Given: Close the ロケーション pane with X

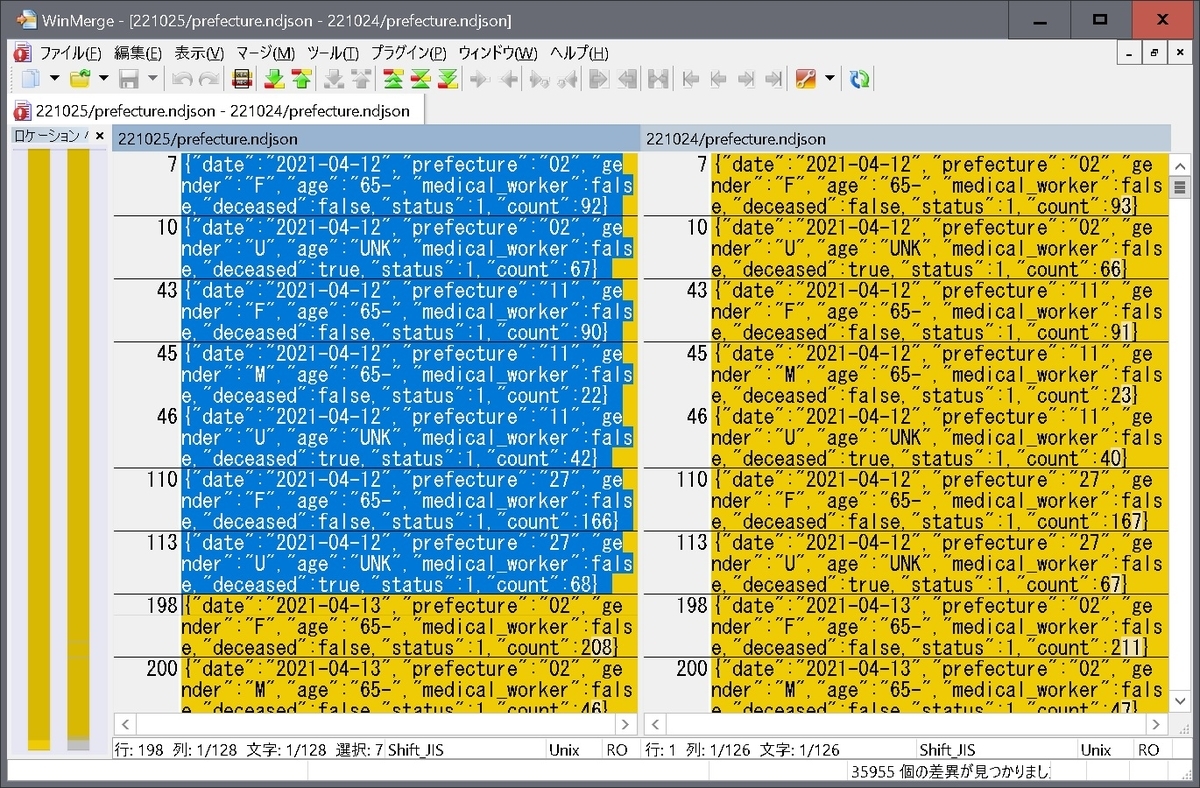Looking at the screenshot, I should 99,136.
